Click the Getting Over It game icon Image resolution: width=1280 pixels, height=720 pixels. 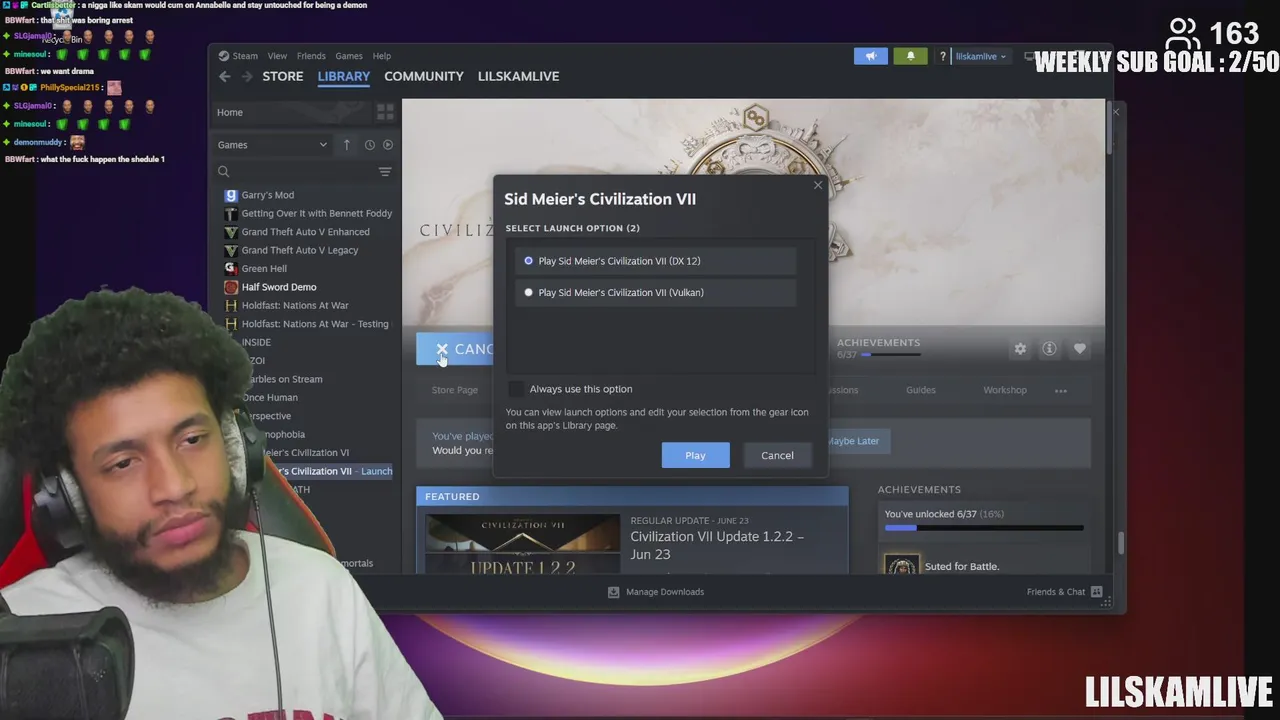point(231,213)
